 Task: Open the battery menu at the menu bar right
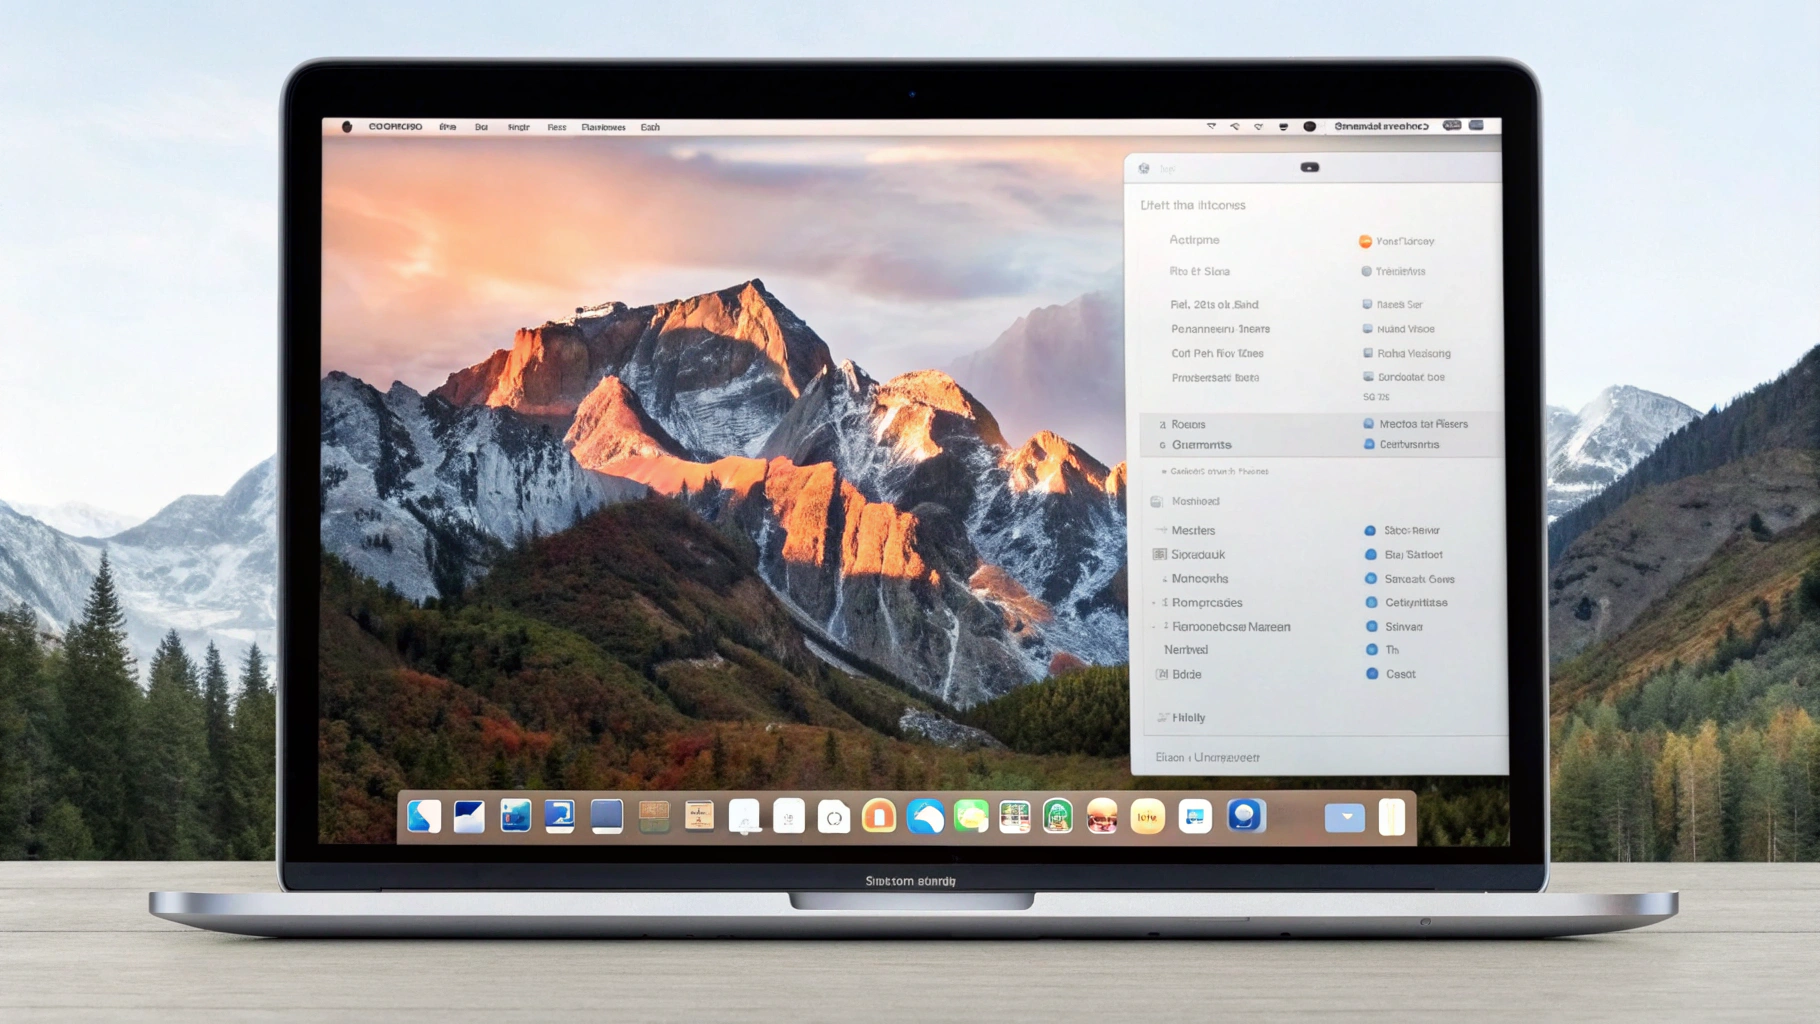point(1476,127)
